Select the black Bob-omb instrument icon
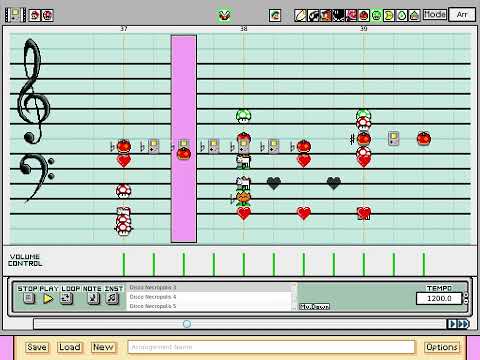Viewport: 480px width, 360px height. [338, 15]
